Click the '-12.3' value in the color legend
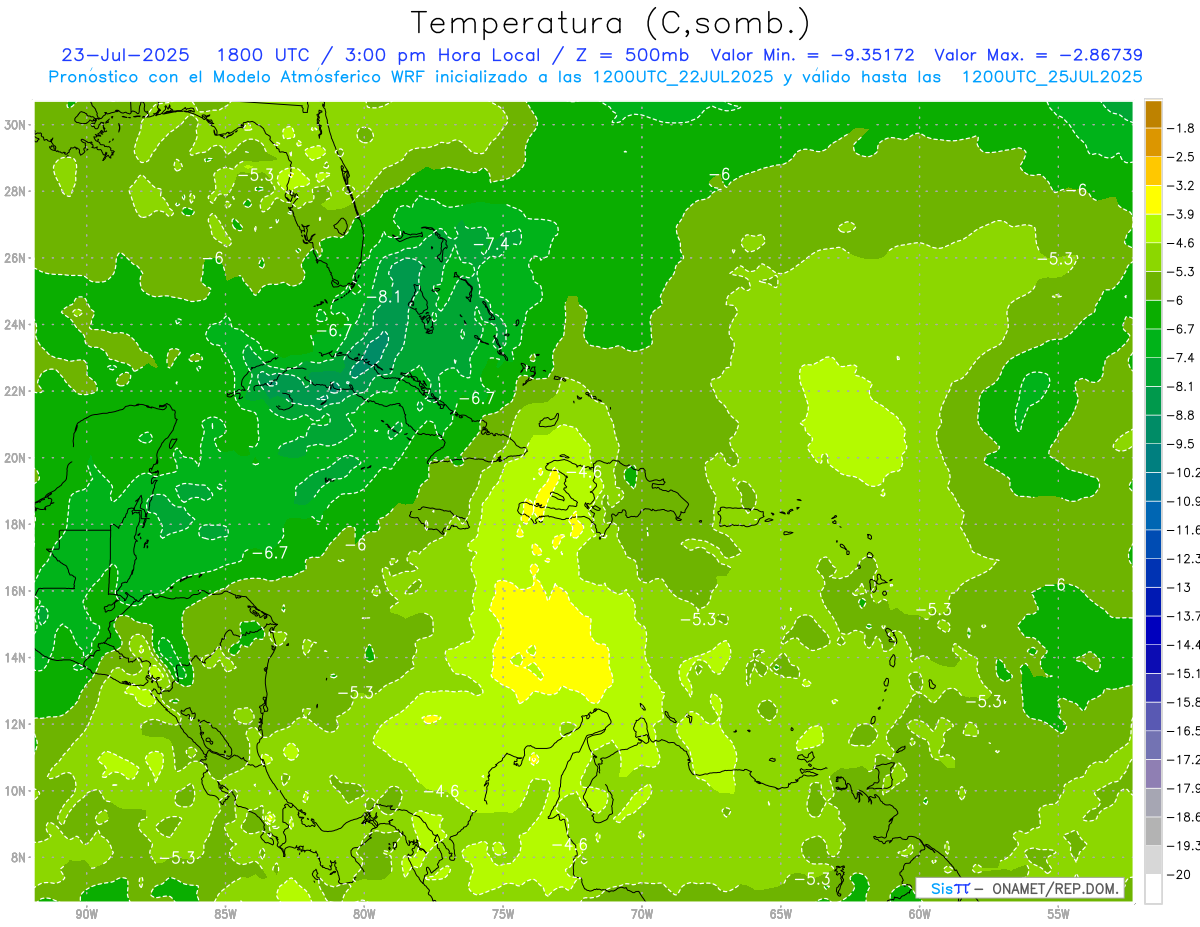 (1184, 558)
